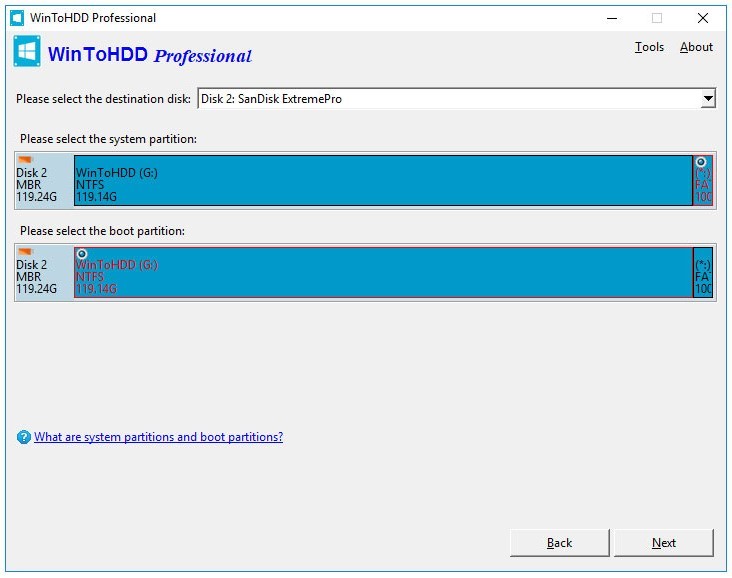This screenshot has width=732, height=578.
Task: Click 'Please select the destination disk:' label
Action: click(103, 99)
